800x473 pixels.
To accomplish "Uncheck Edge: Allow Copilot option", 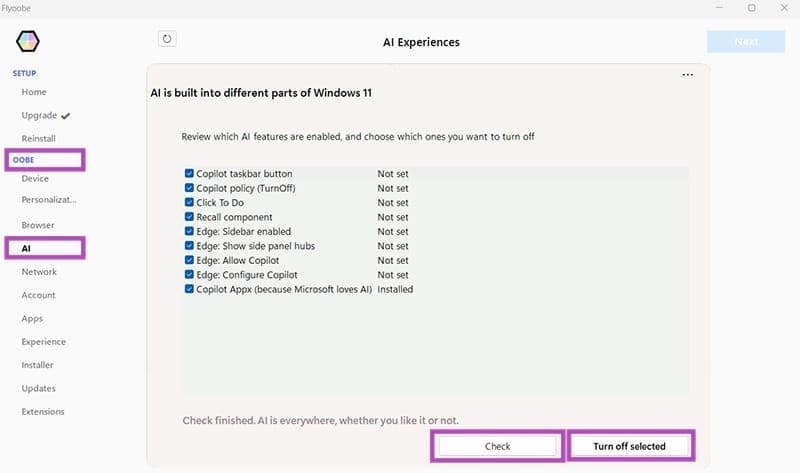I will coord(189,260).
